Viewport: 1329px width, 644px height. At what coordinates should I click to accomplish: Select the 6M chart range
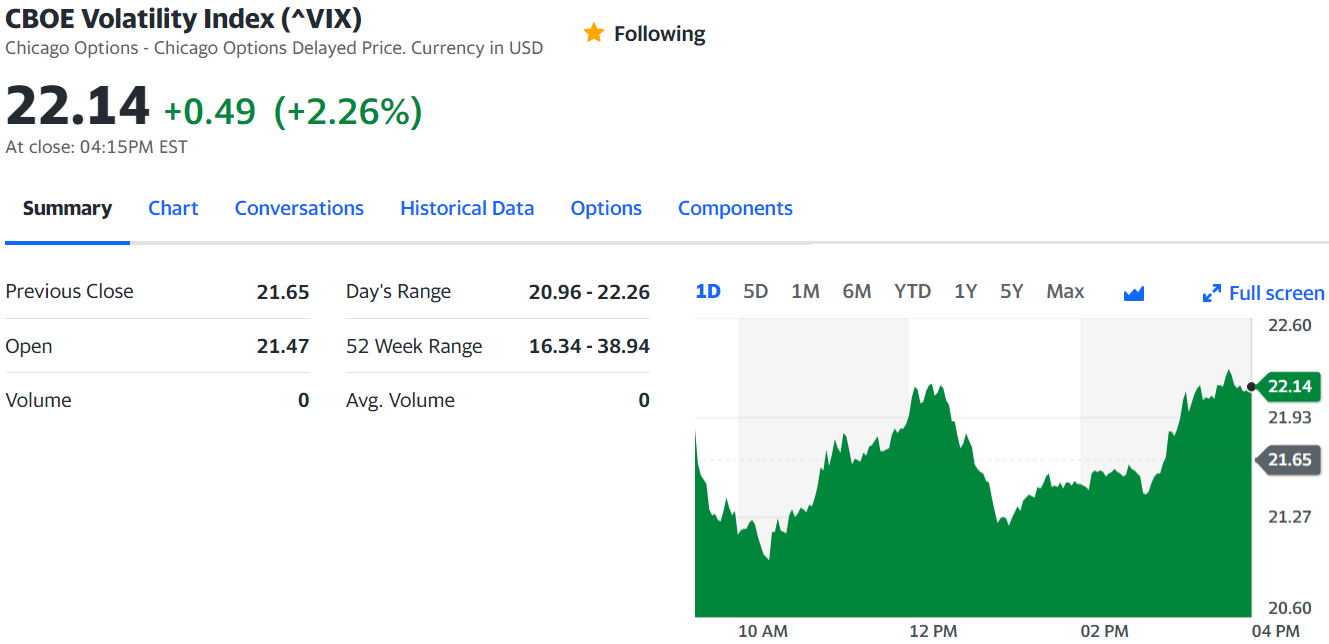pyautogui.click(x=857, y=291)
